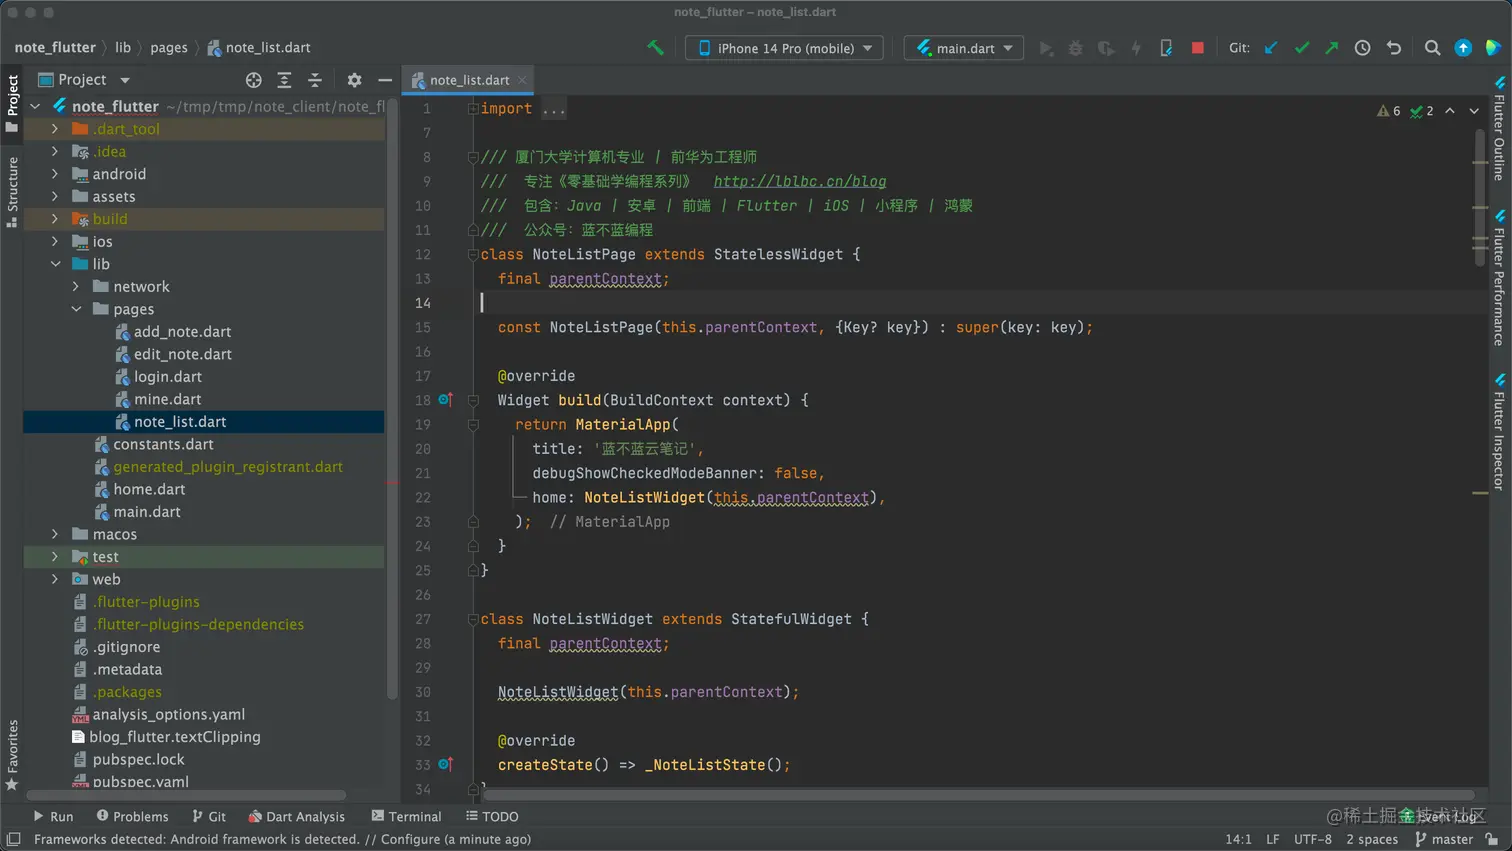Expand the macos folder
This screenshot has height=851, width=1512.
point(55,534)
